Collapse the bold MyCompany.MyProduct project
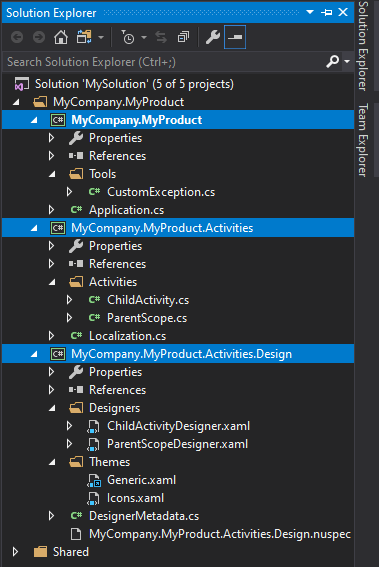 [34, 120]
